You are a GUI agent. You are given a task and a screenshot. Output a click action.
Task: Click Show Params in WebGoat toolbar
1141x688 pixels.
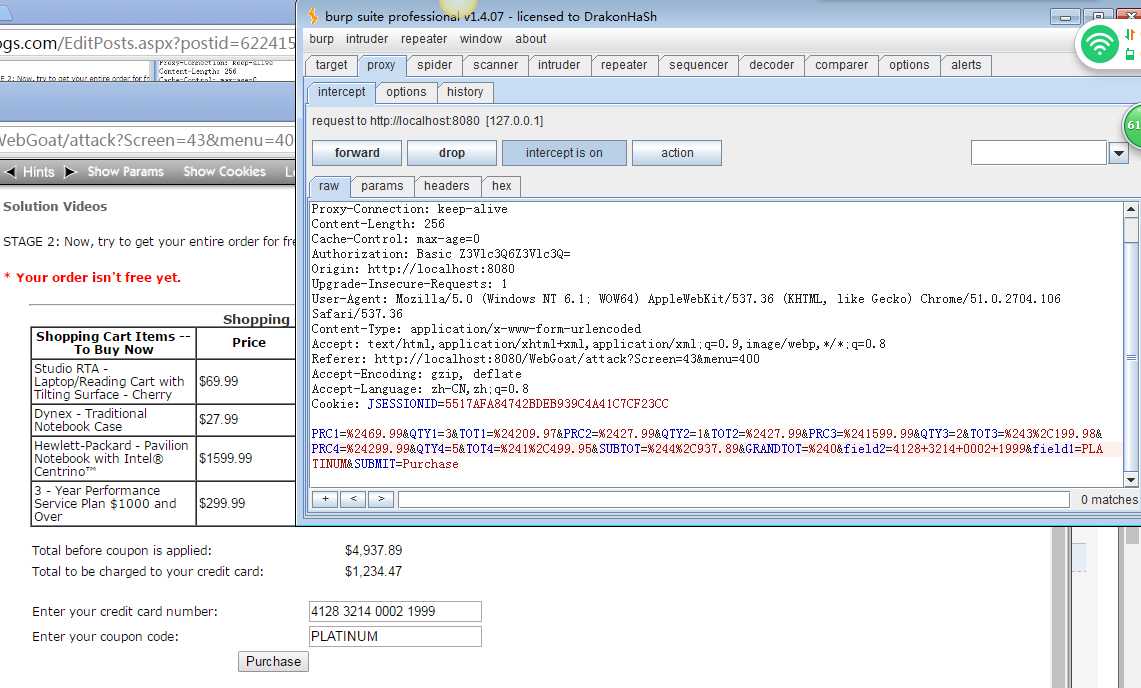point(125,172)
